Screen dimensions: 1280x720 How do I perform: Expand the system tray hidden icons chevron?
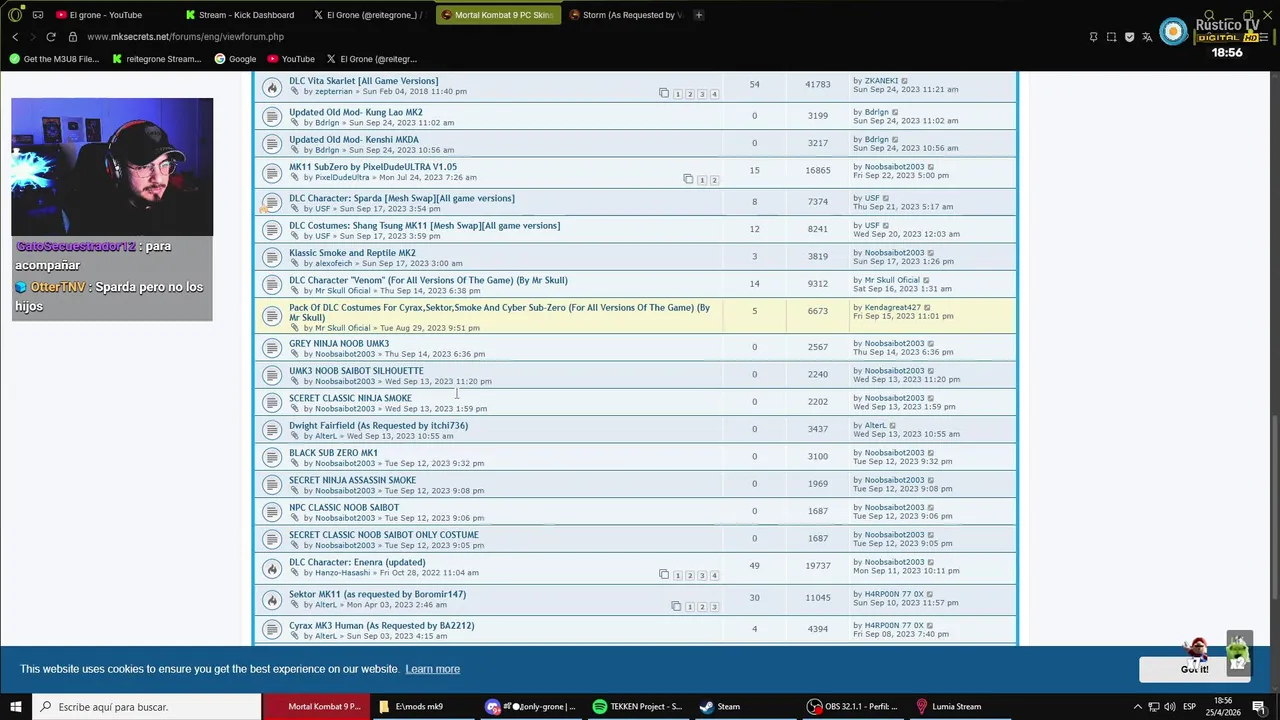pos(1138,707)
